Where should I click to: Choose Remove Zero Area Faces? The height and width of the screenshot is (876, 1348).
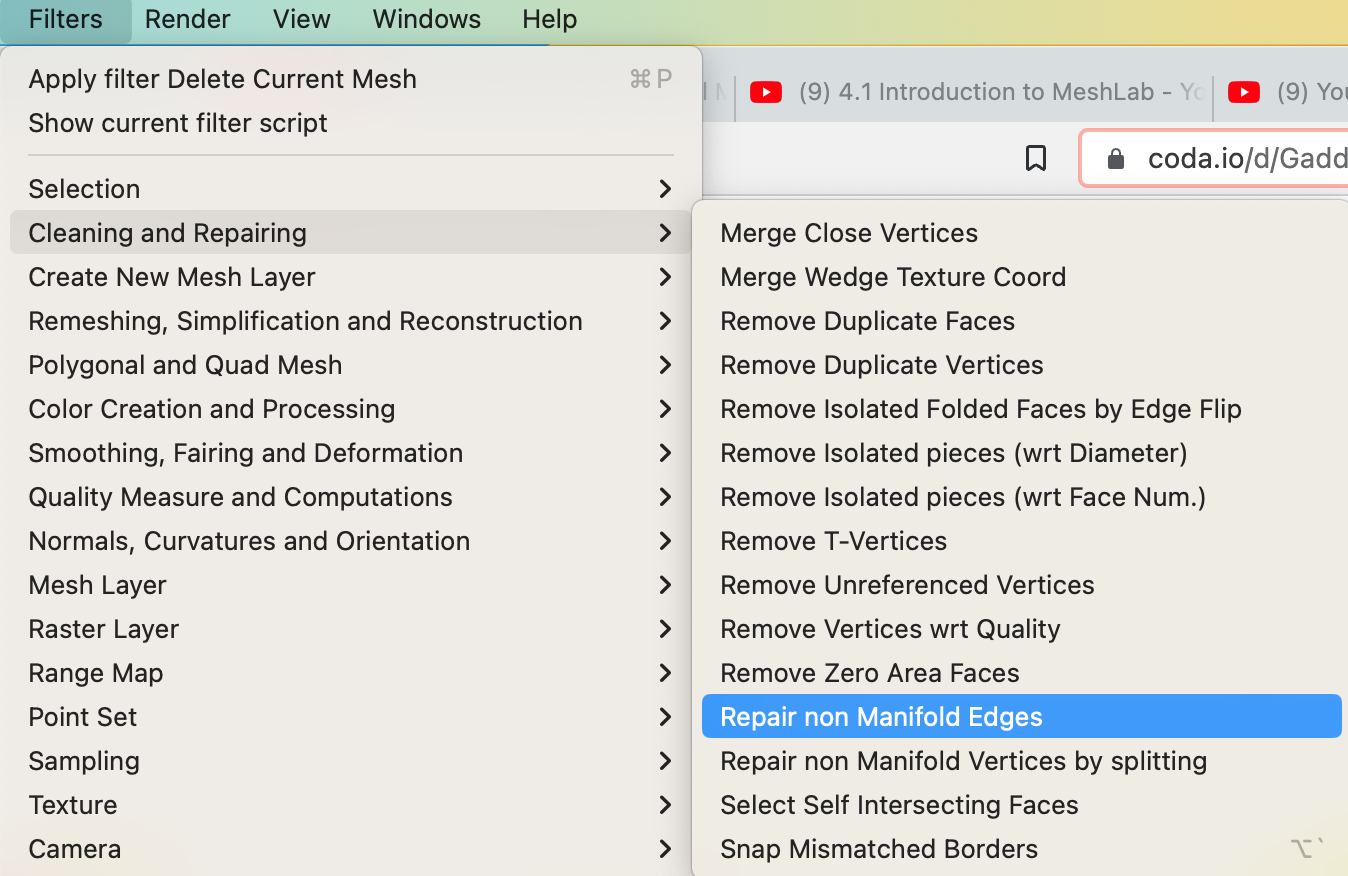pos(869,673)
